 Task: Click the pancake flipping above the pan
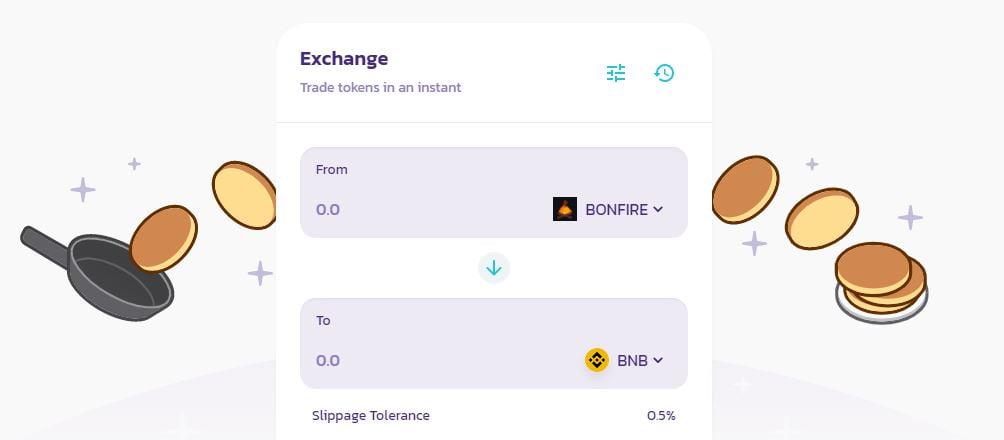tap(163, 238)
